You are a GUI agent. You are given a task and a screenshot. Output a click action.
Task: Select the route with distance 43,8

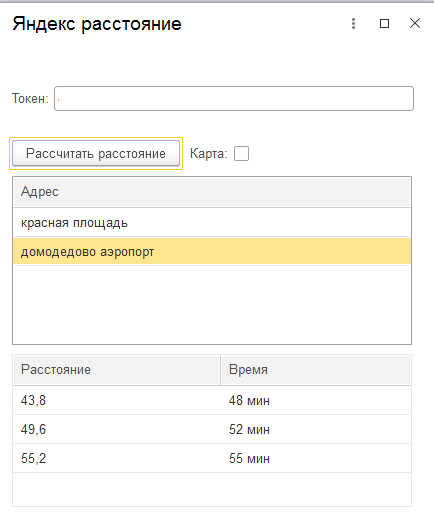(116, 400)
